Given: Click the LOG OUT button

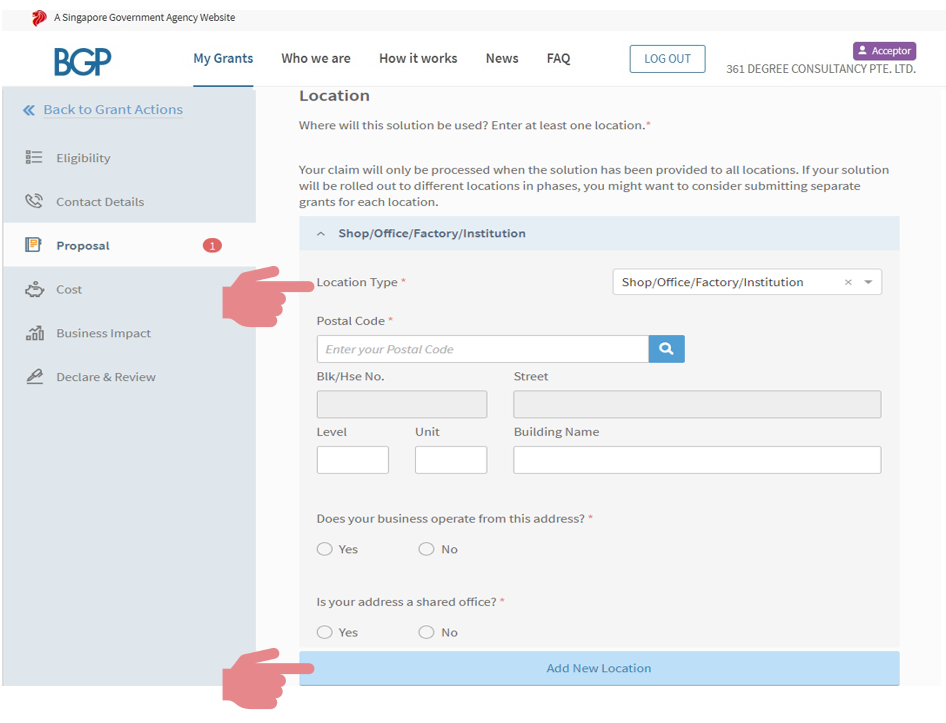Looking at the screenshot, I should pos(667,59).
